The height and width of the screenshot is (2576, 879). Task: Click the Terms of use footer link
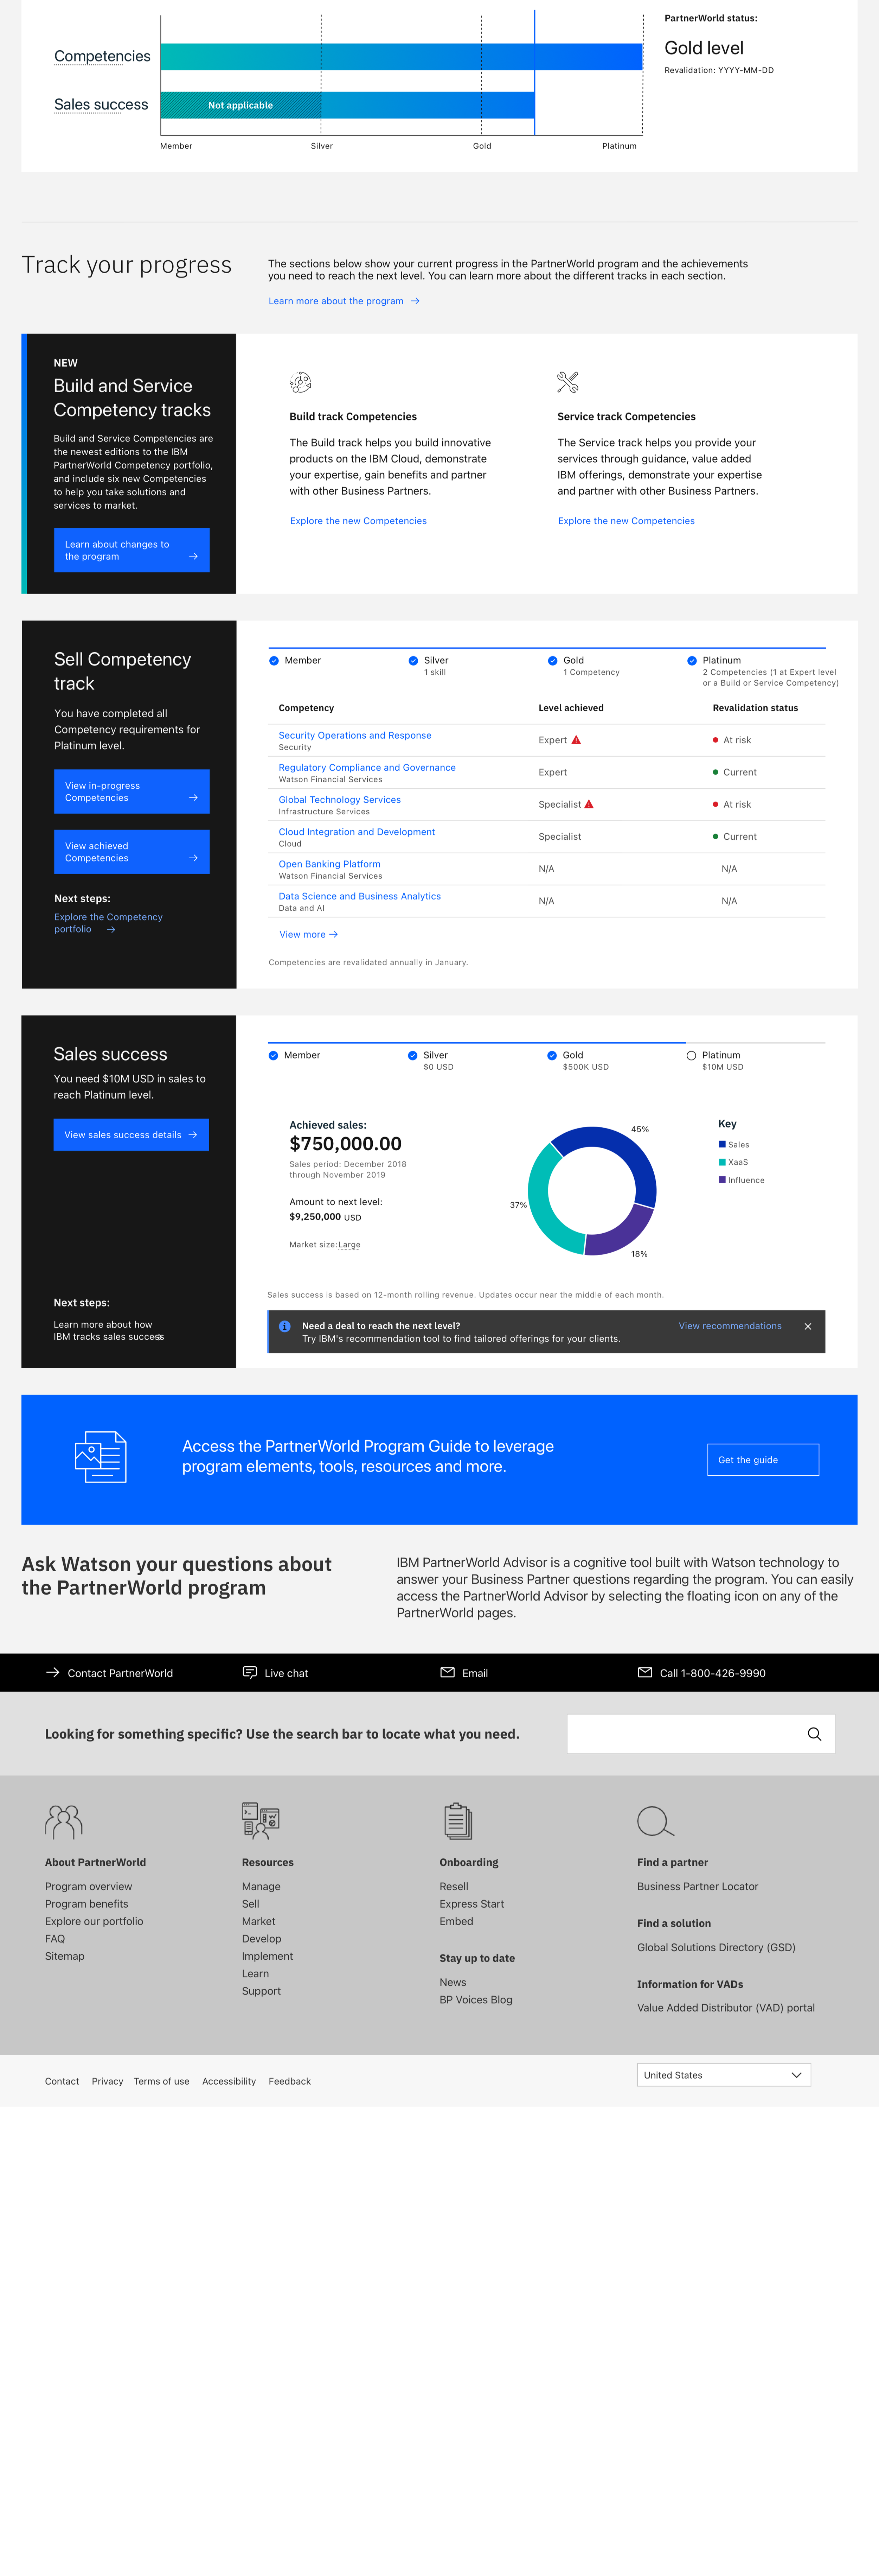point(161,2081)
